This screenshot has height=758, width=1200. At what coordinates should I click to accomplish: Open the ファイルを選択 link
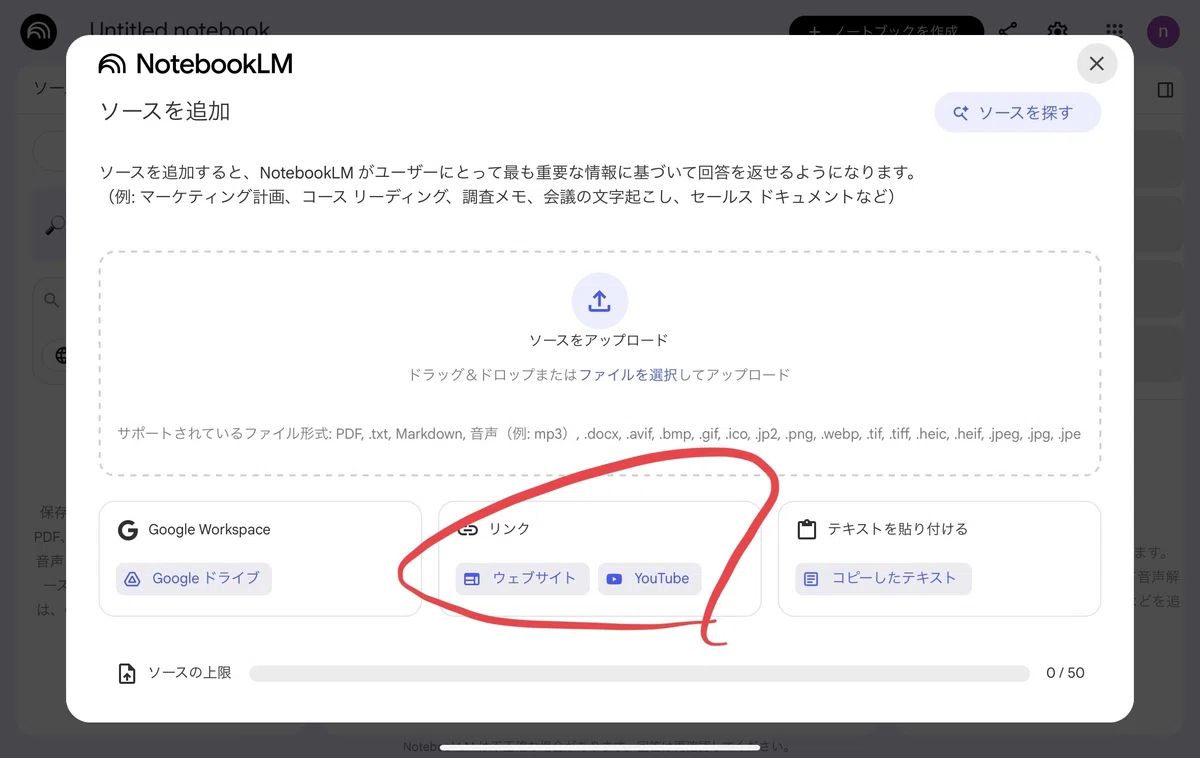[628, 375]
